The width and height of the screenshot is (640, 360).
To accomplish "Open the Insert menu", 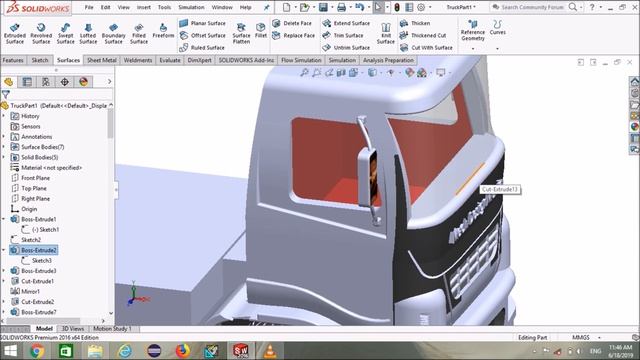I will 144,7.
